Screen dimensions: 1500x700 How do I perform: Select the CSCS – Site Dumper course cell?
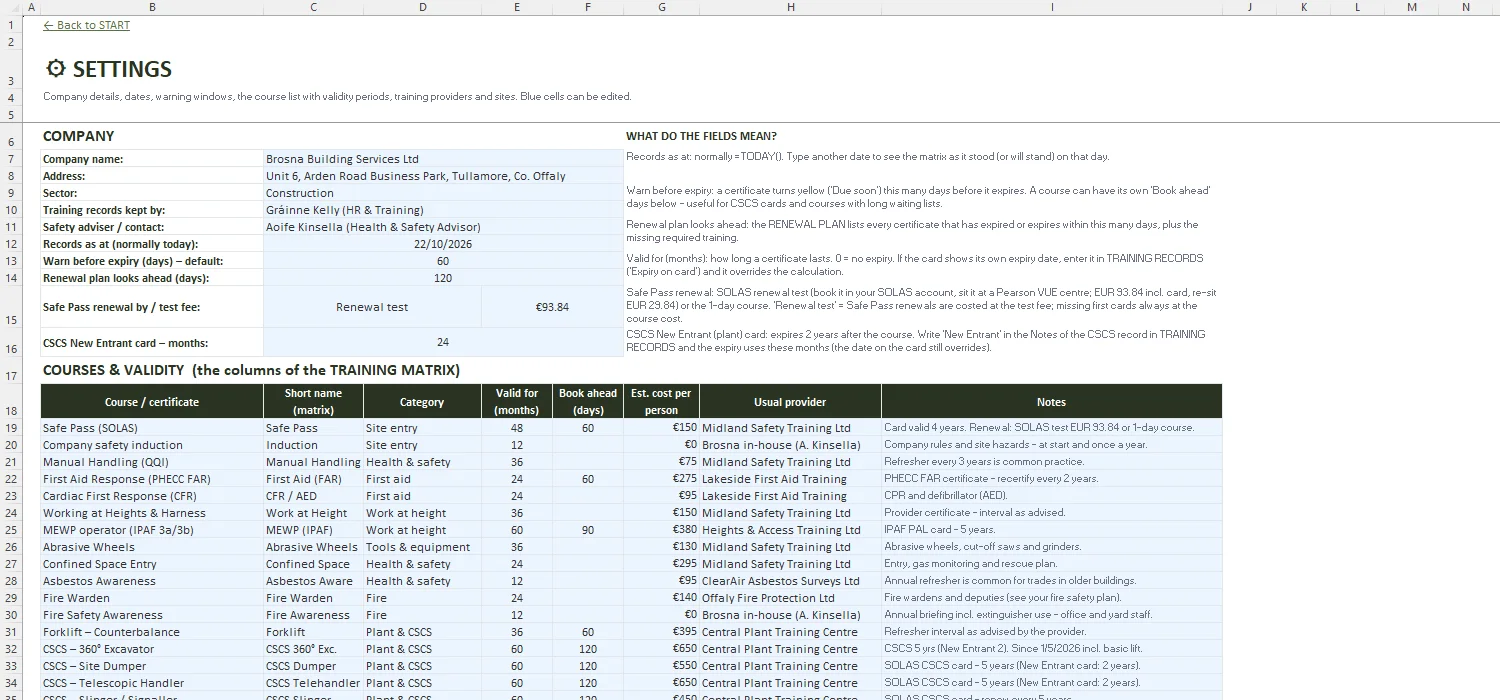tap(152, 665)
